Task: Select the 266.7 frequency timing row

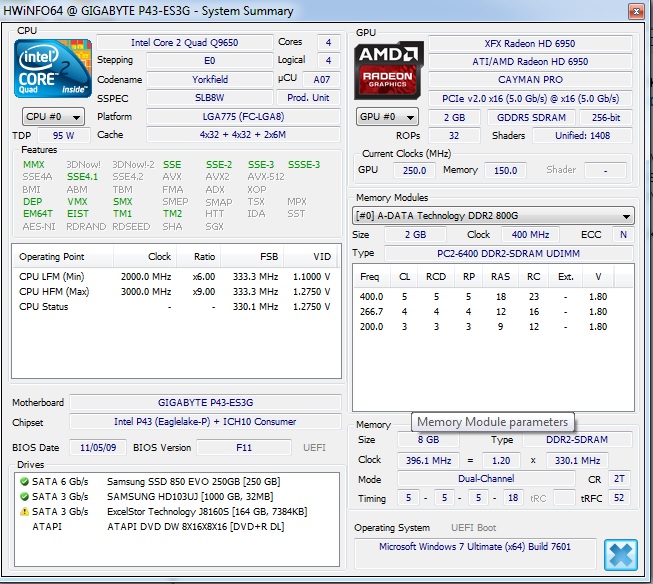Action: (493, 312)
